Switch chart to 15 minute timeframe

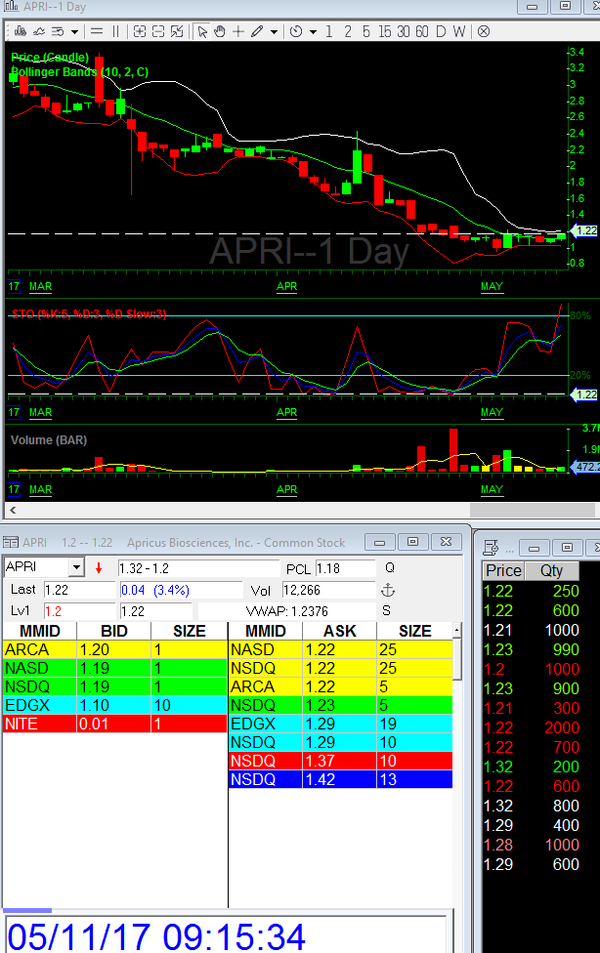[386, 31]
